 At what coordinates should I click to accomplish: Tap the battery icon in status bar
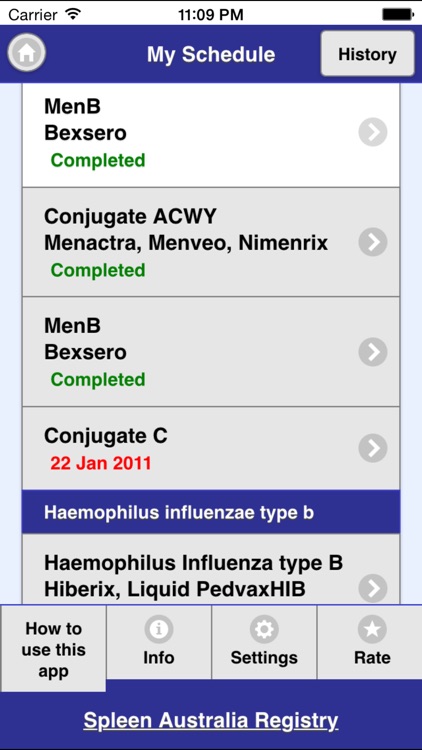point(398,14)
